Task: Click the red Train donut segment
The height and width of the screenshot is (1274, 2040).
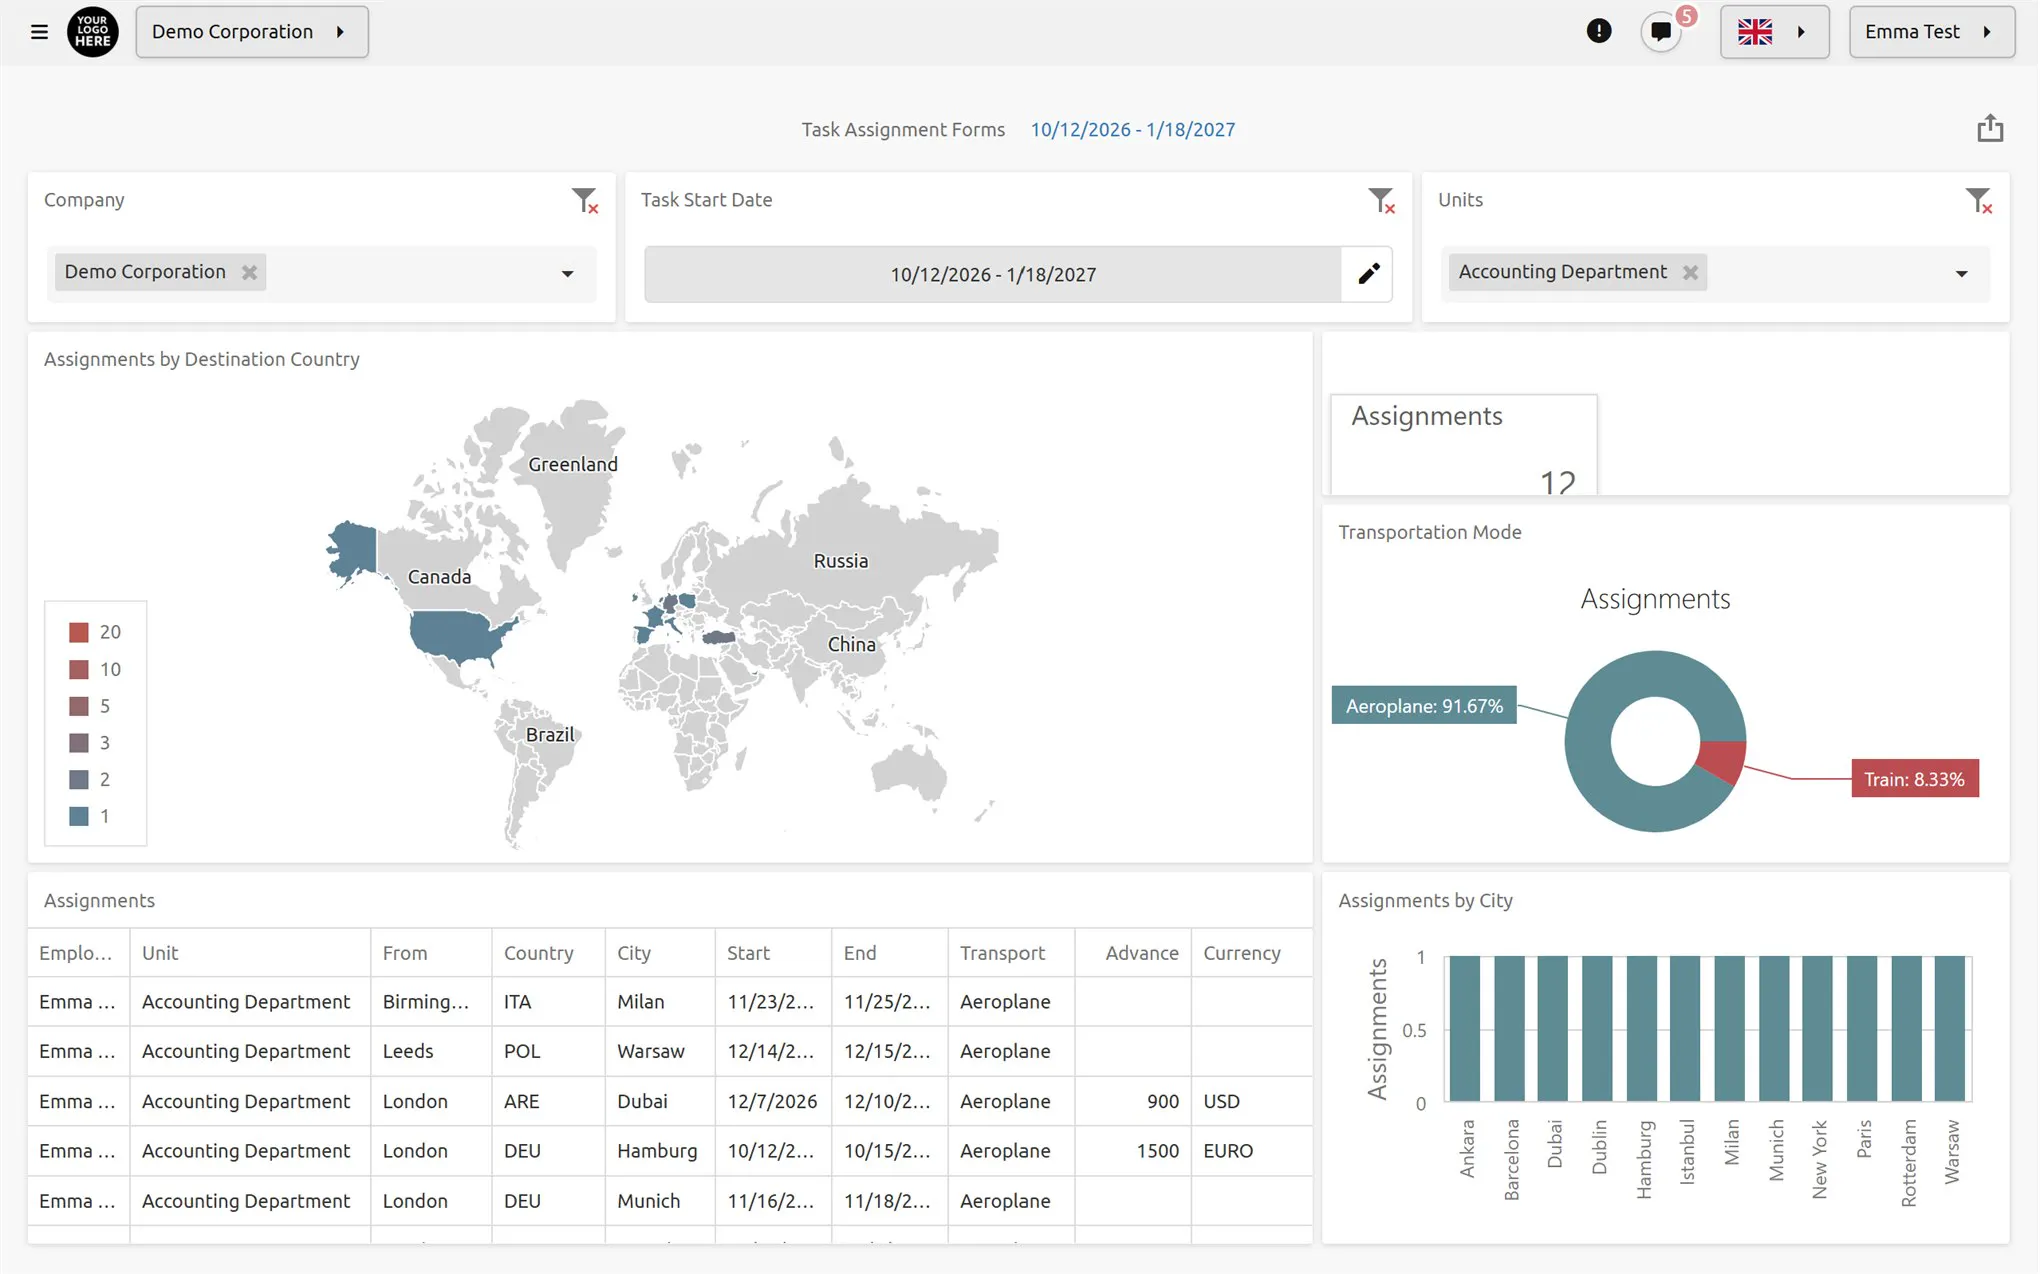Action: pyautogui.click(x=1723, y=762)
